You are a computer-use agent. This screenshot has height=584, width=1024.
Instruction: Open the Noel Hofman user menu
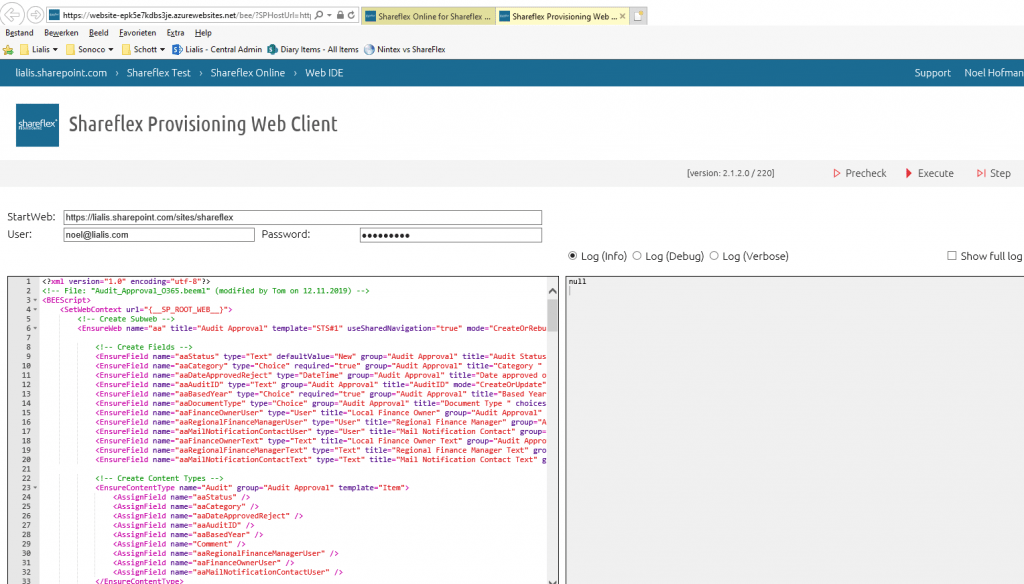point(993,73)
